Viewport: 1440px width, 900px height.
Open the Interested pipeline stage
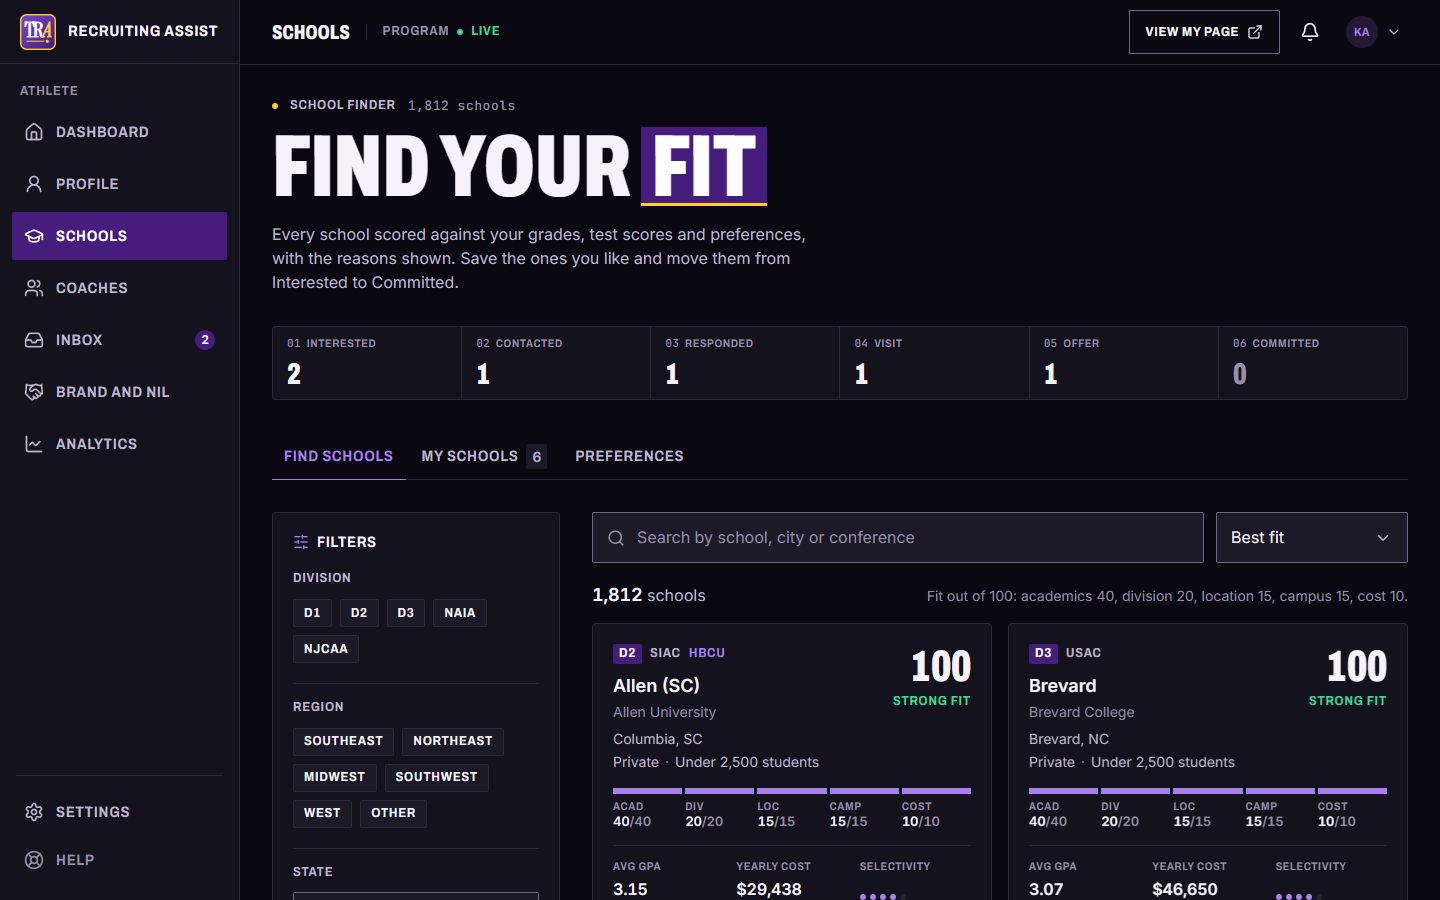367,363
